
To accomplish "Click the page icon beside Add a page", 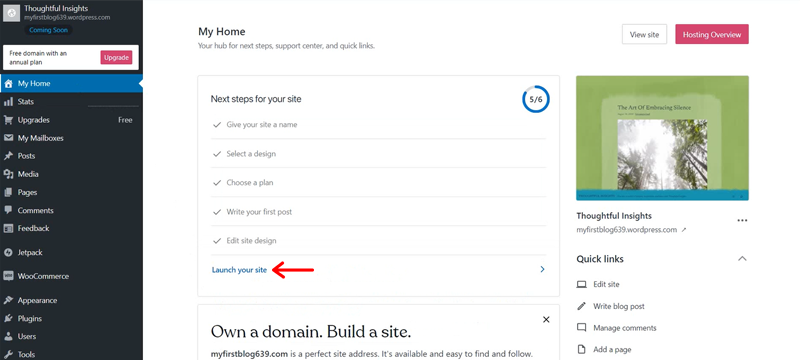I will click(581, 349).
